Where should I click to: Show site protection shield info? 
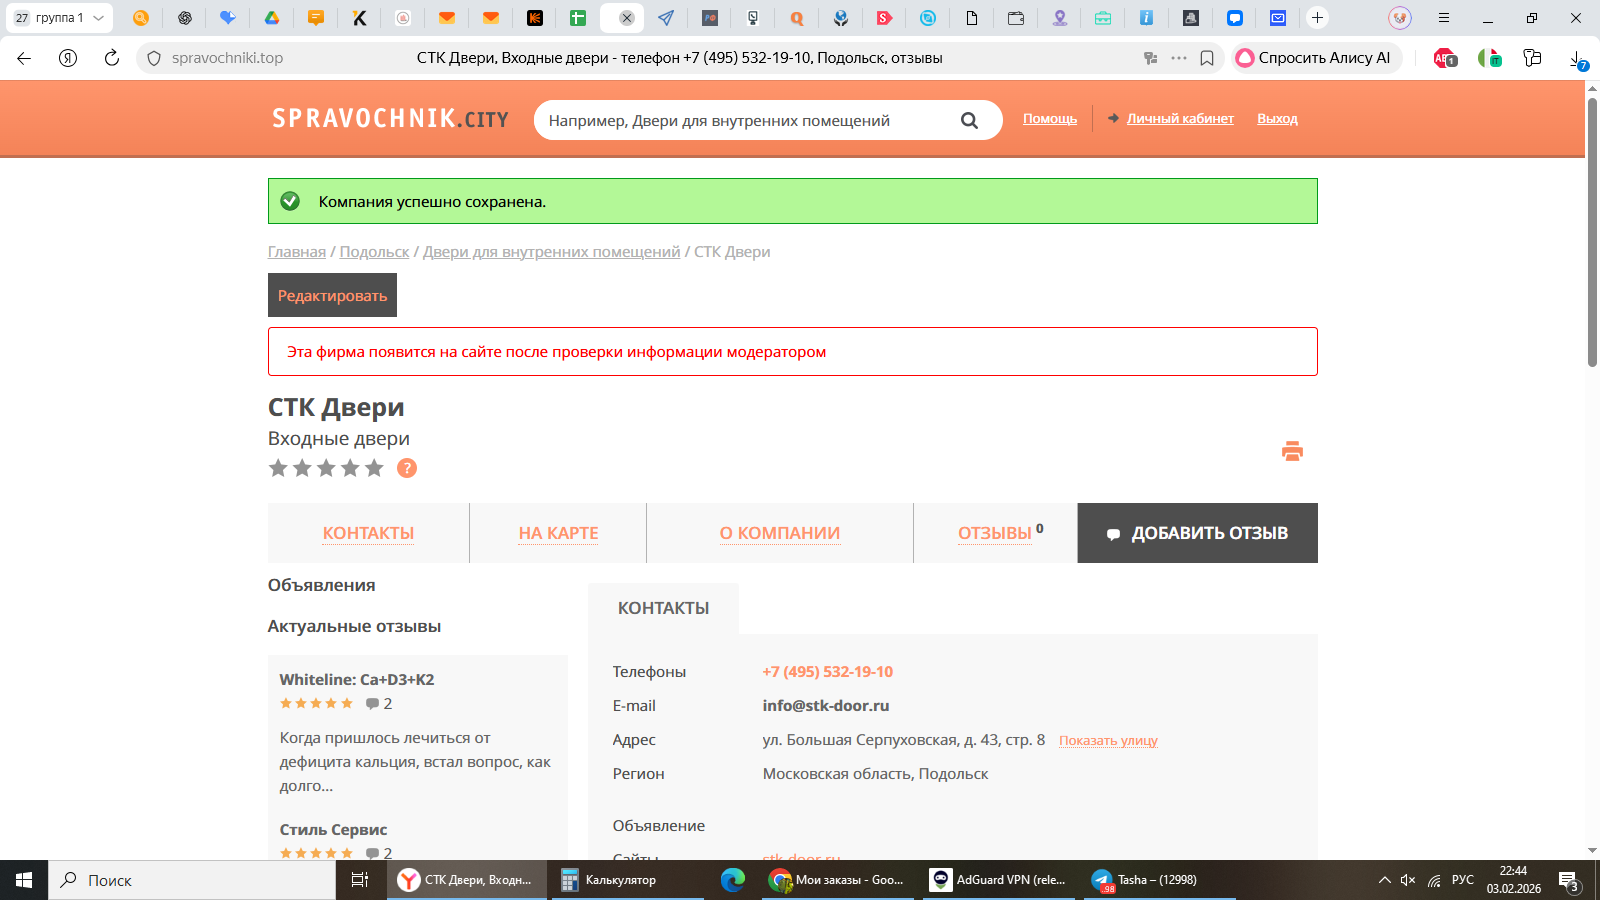(154, 58)
